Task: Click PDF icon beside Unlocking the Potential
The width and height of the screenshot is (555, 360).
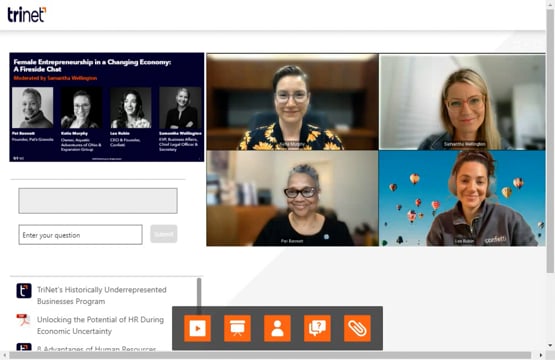Action: (24, 320)
